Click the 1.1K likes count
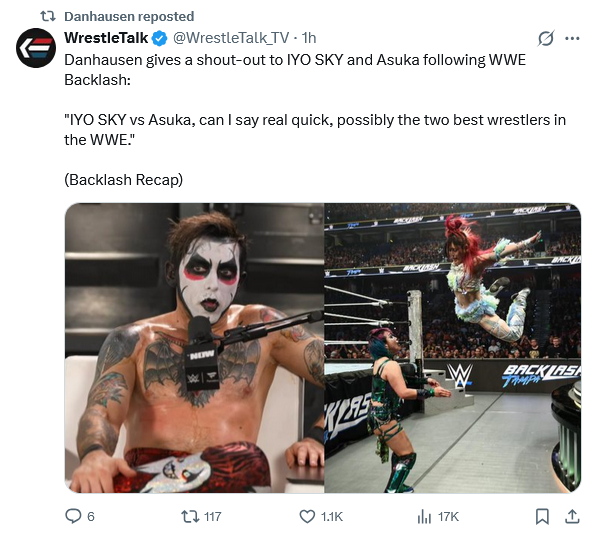The width and height of the screenshot is (598, 538). click(332, 517)
